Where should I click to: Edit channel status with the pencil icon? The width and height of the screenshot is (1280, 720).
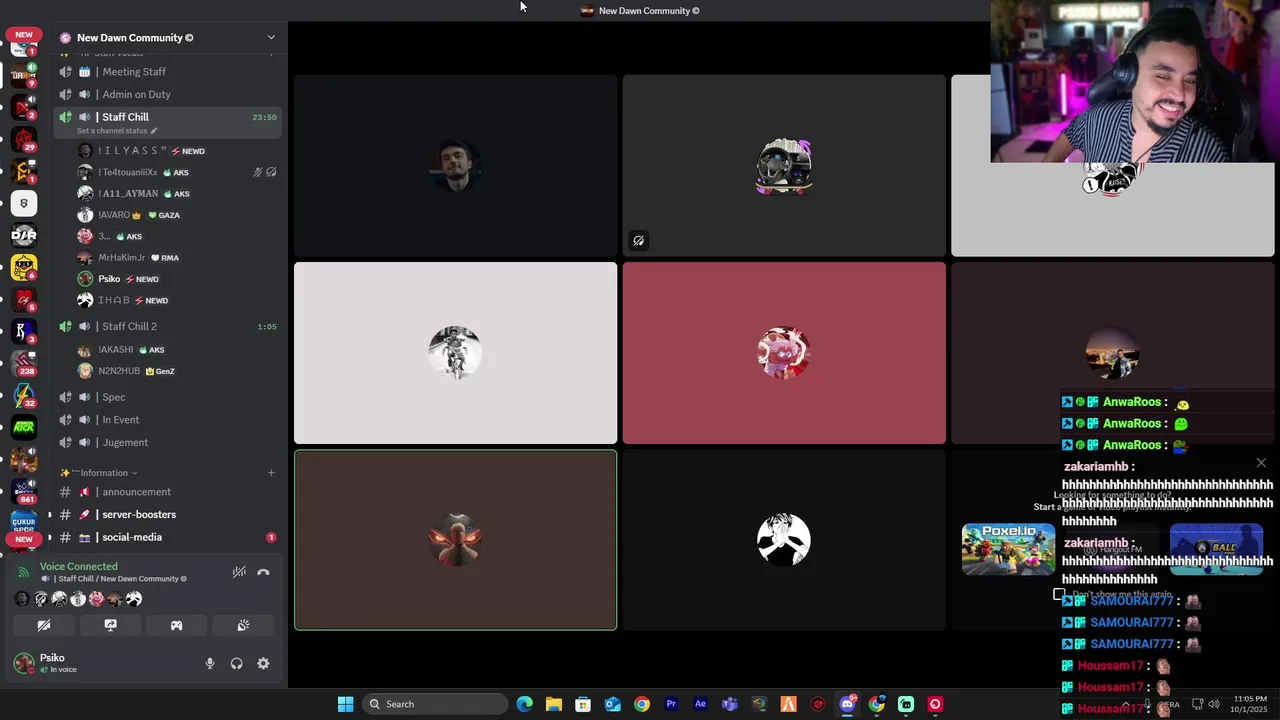point(154,131)
